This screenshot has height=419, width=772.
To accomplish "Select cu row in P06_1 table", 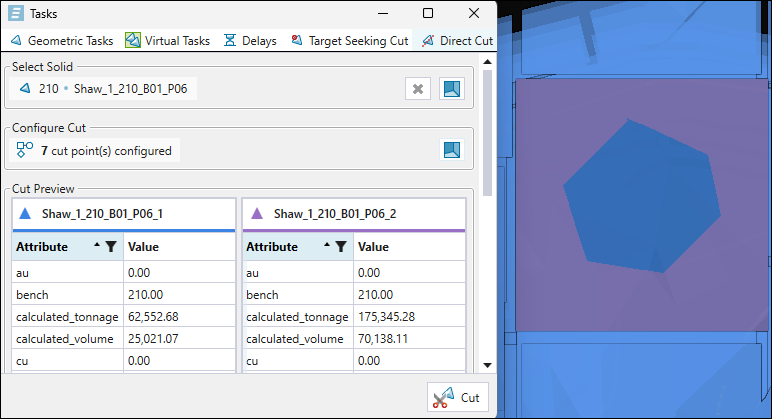I will point(124,360).
